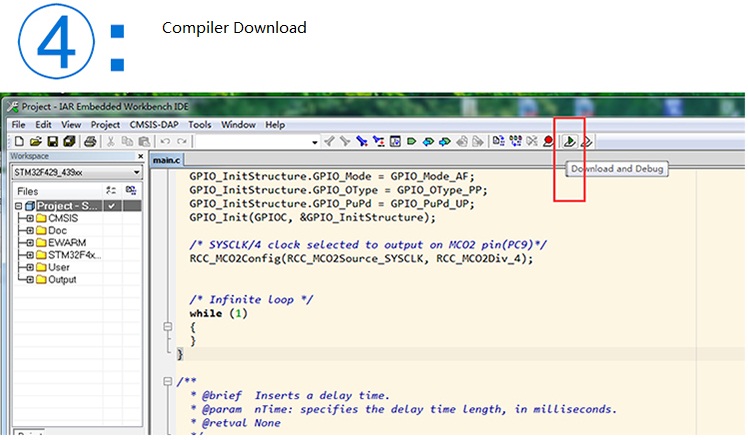Open the toolbar search combo box dropdown

click(x=314, y=142)
